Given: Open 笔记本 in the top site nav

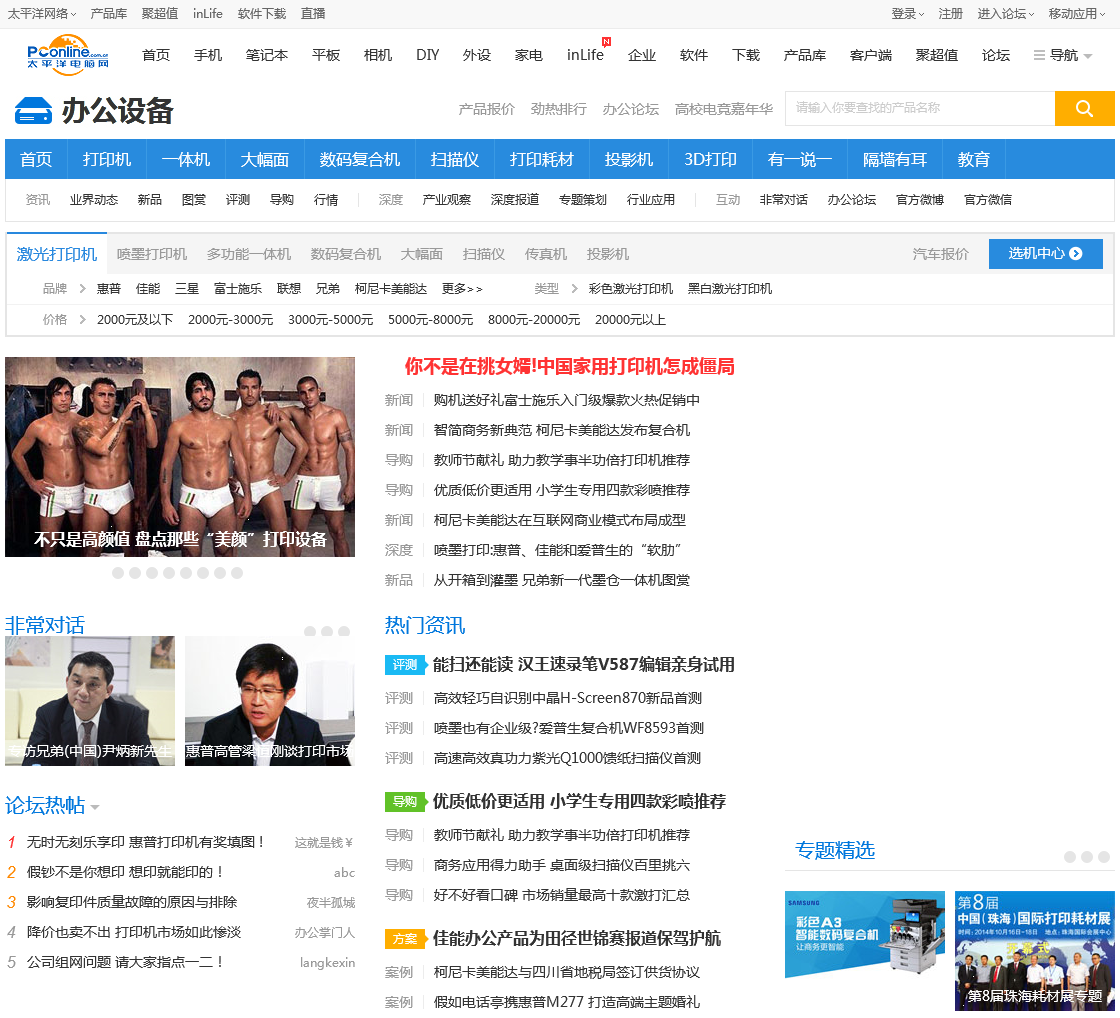Looking at the screenshot, I should click(266, 55).
